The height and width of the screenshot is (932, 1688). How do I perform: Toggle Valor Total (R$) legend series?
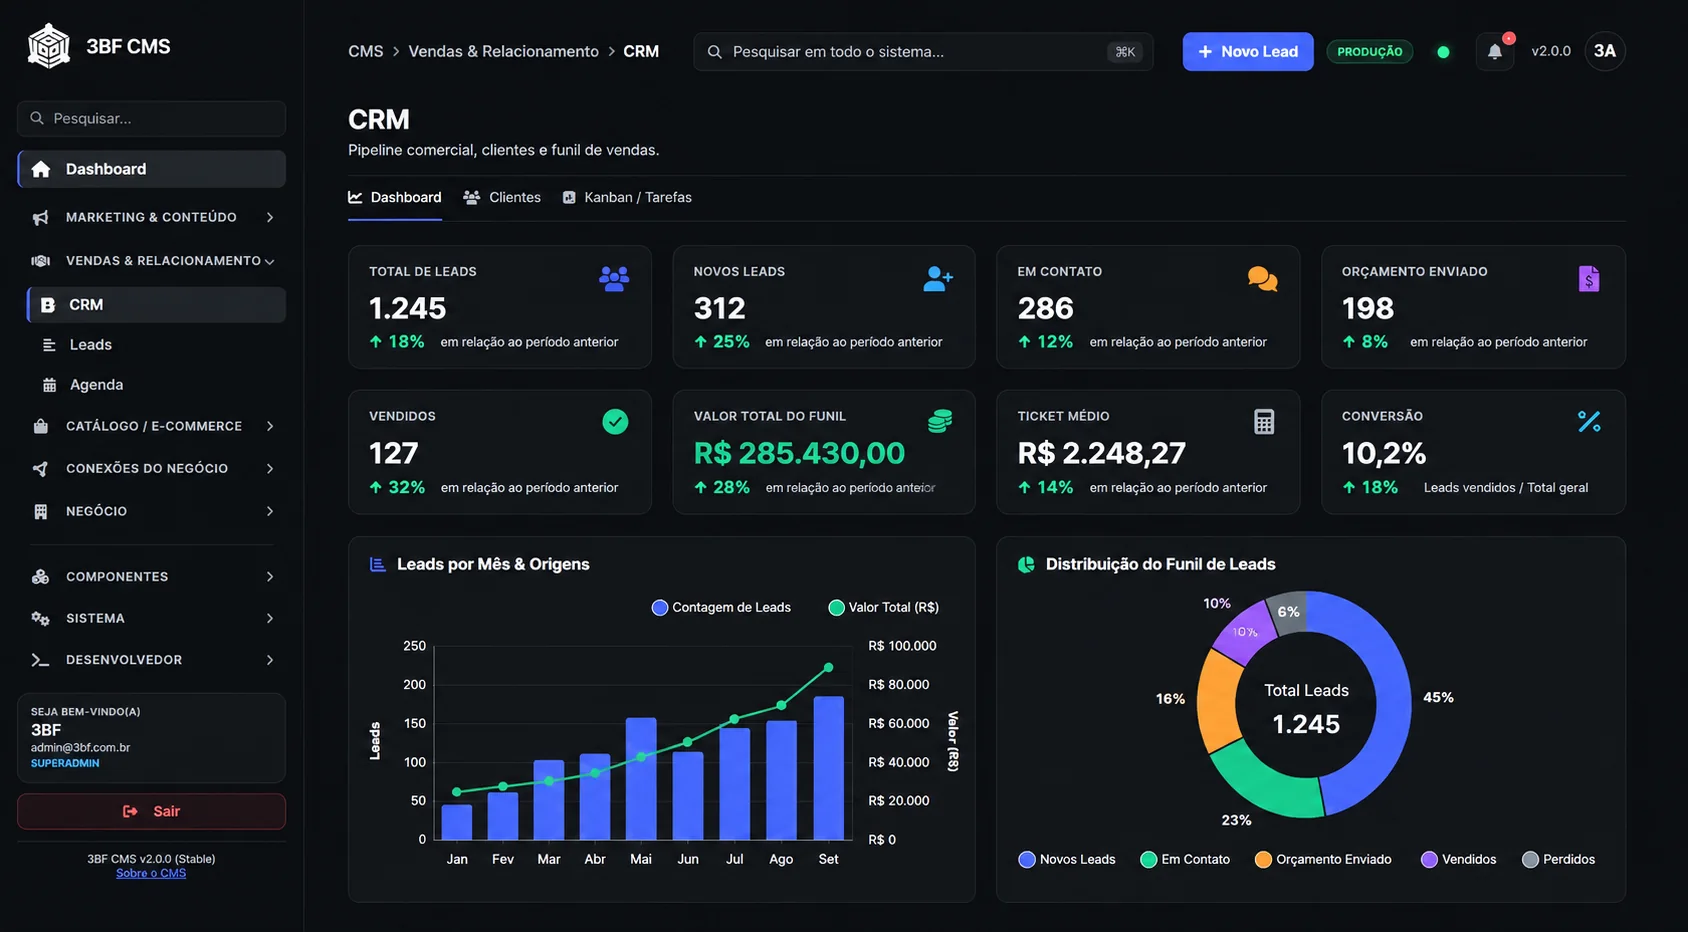pos(884,608)
